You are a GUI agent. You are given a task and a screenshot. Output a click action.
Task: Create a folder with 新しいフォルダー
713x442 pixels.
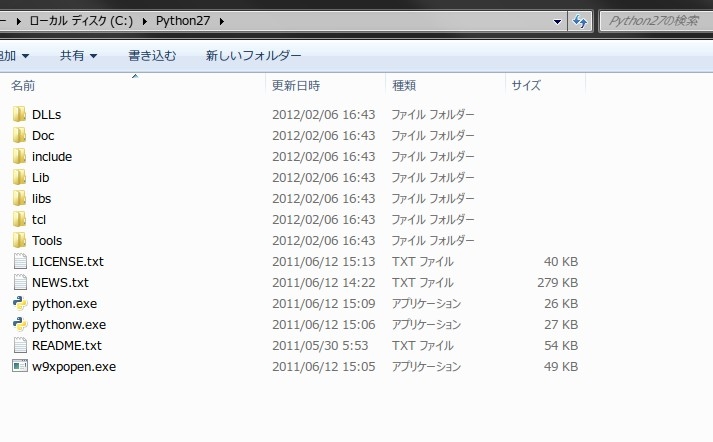pos(253,55)
